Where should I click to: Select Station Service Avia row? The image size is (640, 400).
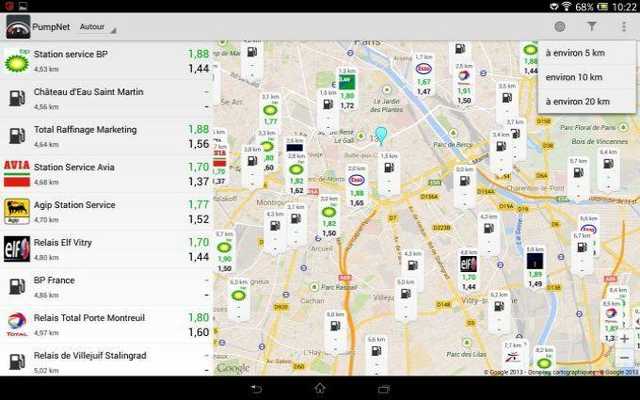107,174
